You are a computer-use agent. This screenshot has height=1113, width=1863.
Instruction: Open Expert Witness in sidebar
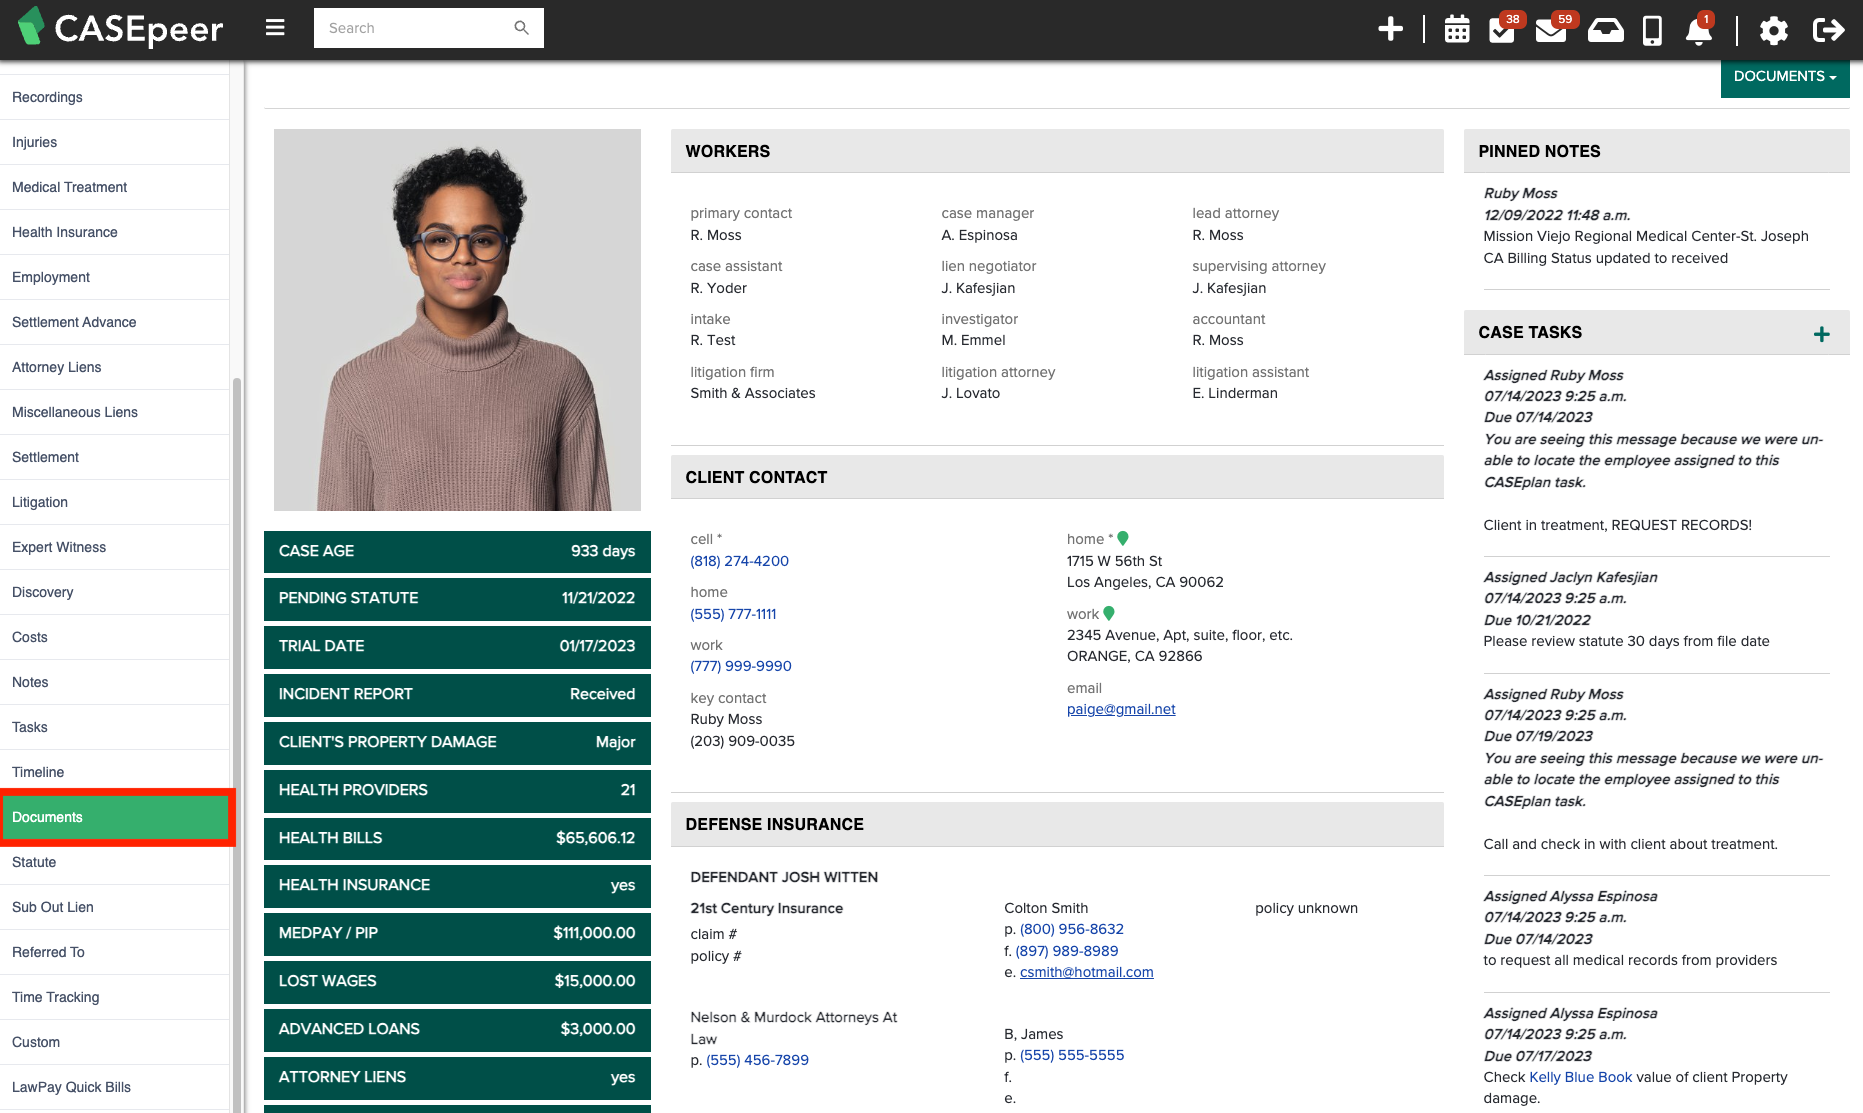(115, 547)
